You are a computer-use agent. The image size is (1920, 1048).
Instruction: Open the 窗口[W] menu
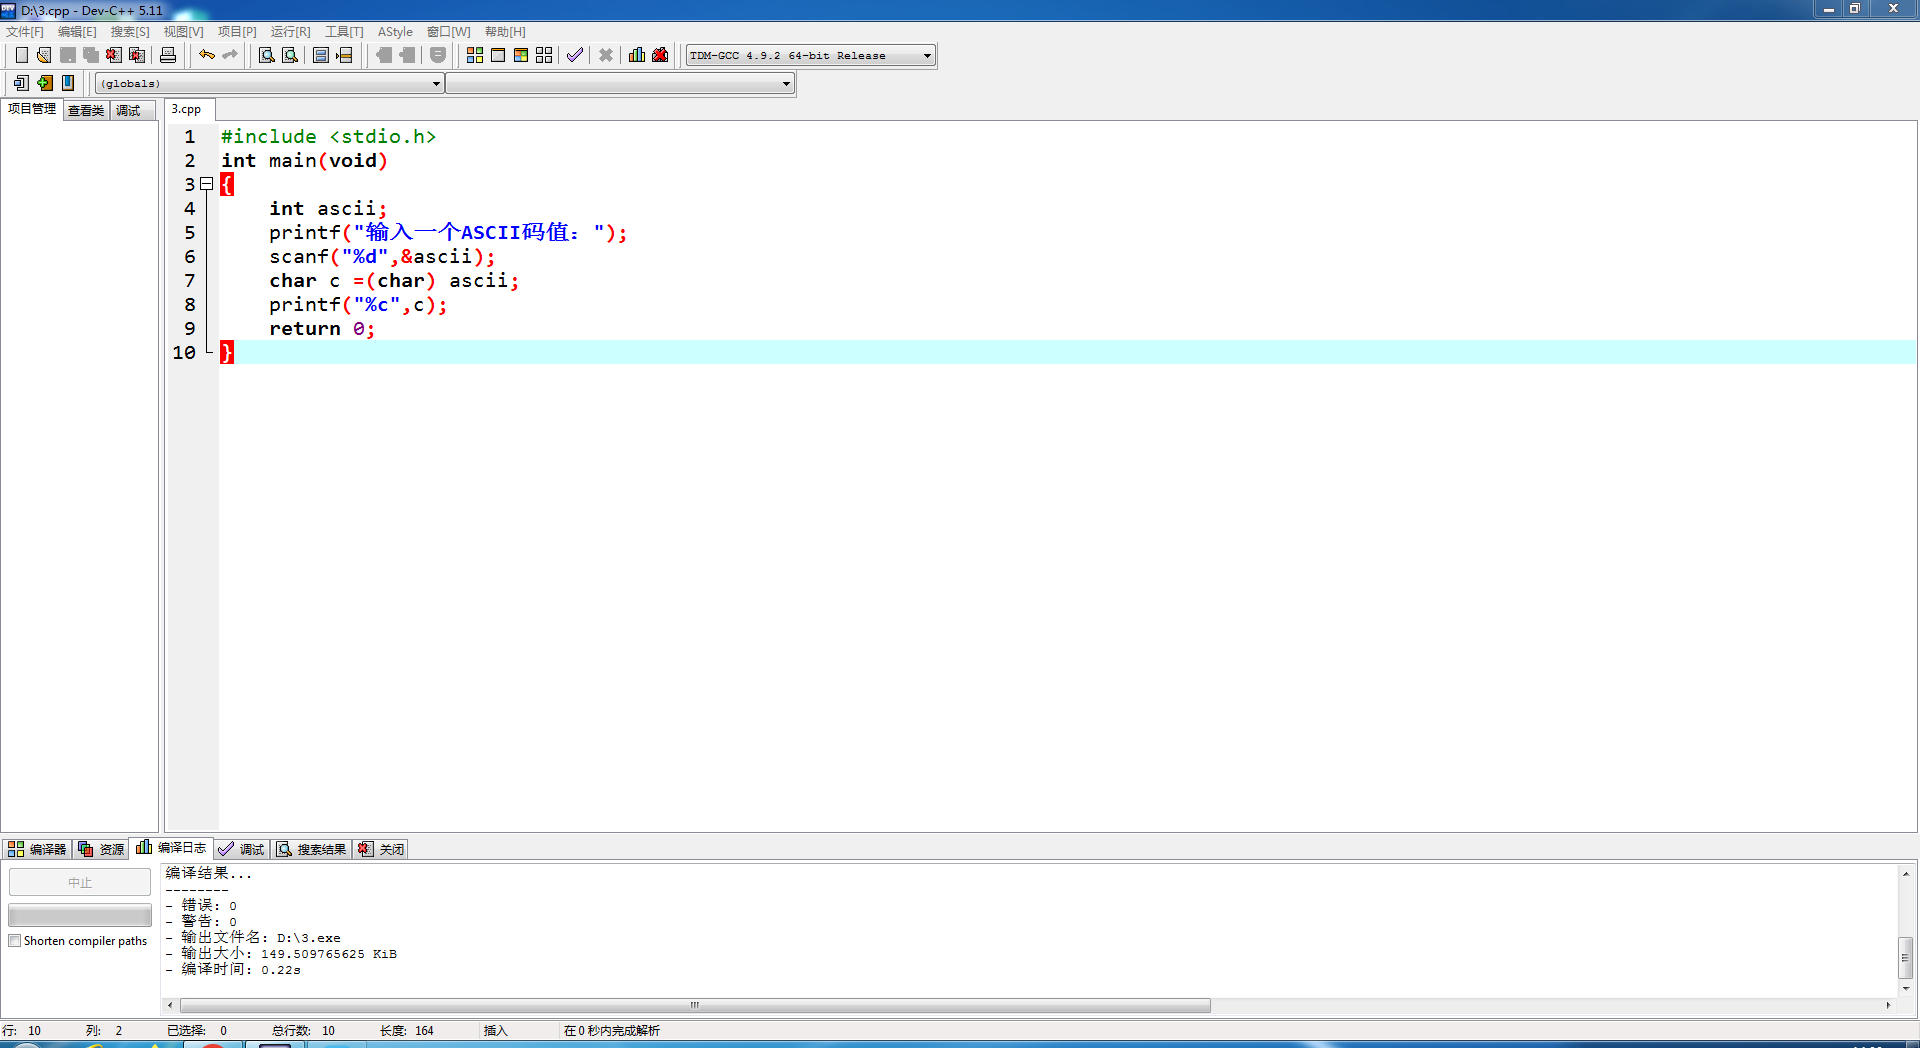tap(448, 32)
